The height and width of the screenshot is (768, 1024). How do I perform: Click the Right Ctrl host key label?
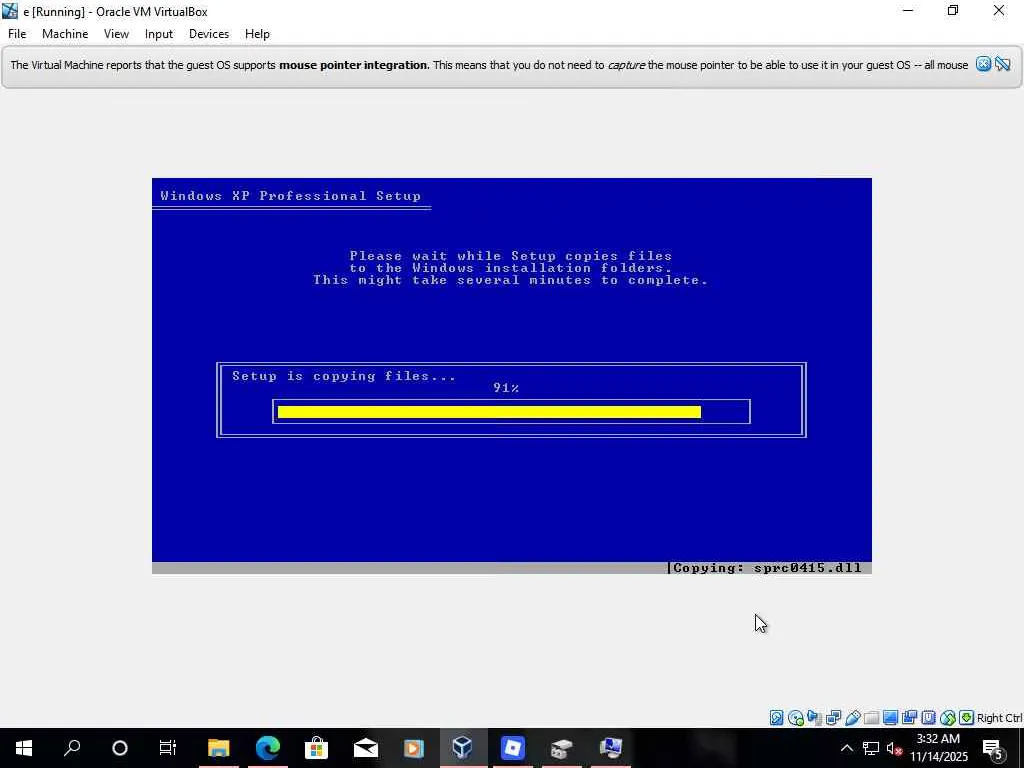999,718
